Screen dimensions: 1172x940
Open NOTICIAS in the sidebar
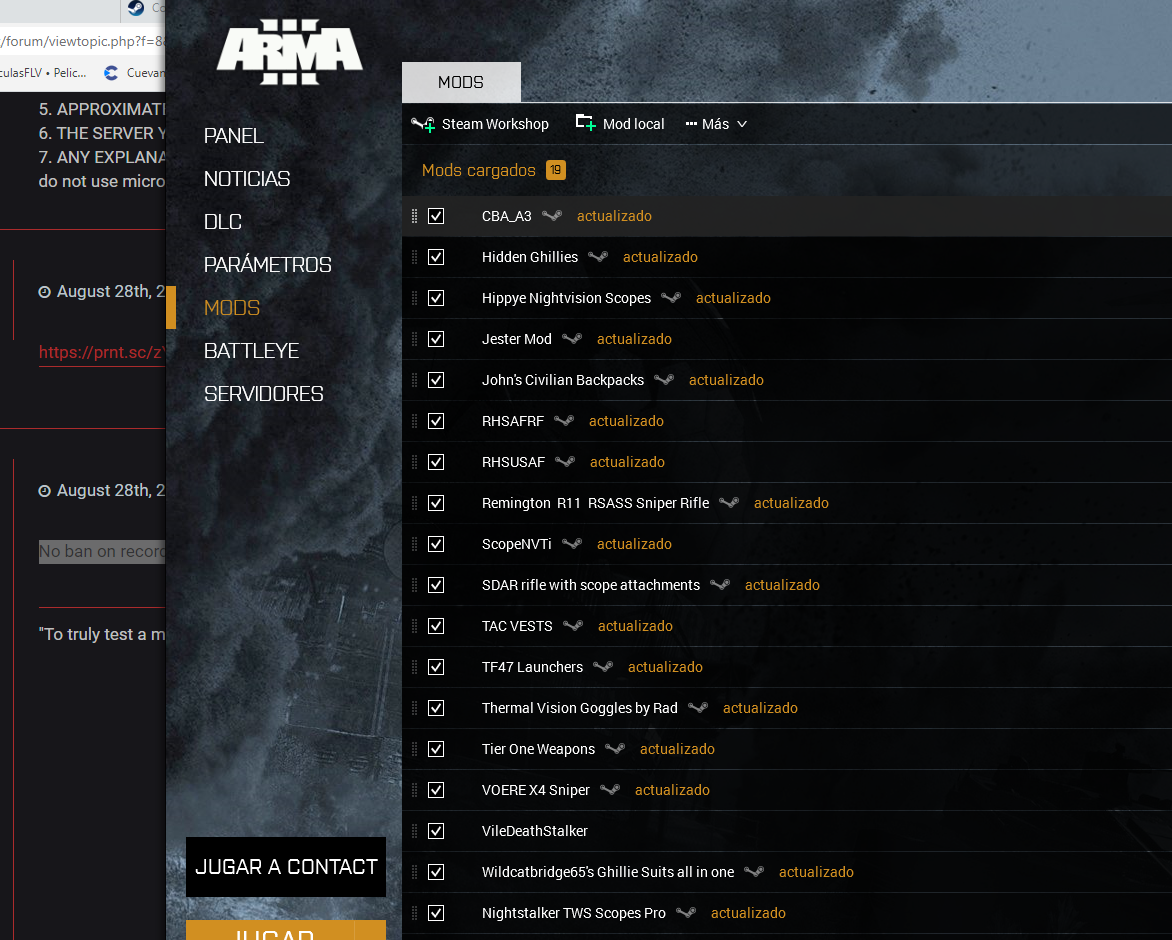247,179
